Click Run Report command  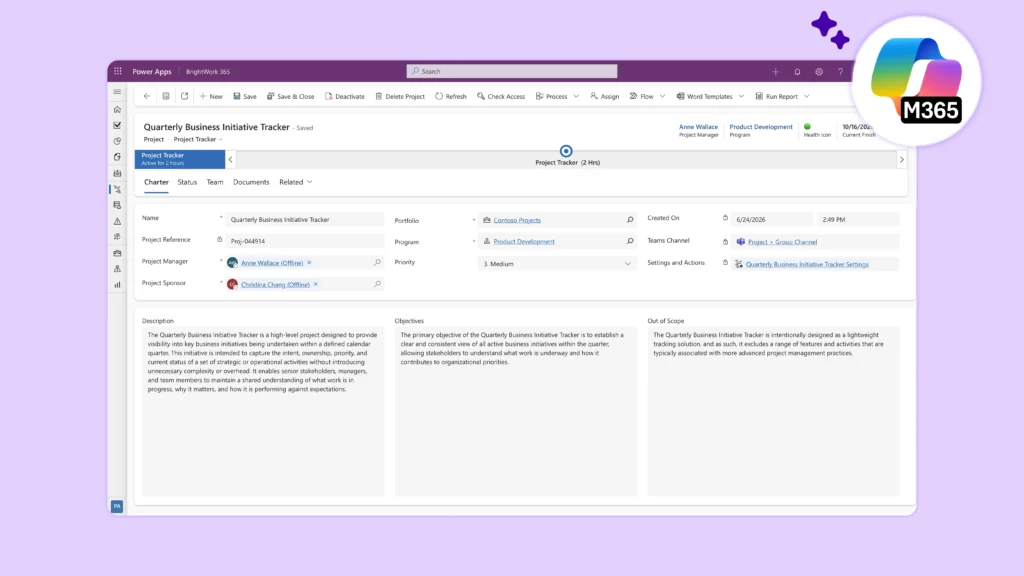tap(776, 97)
